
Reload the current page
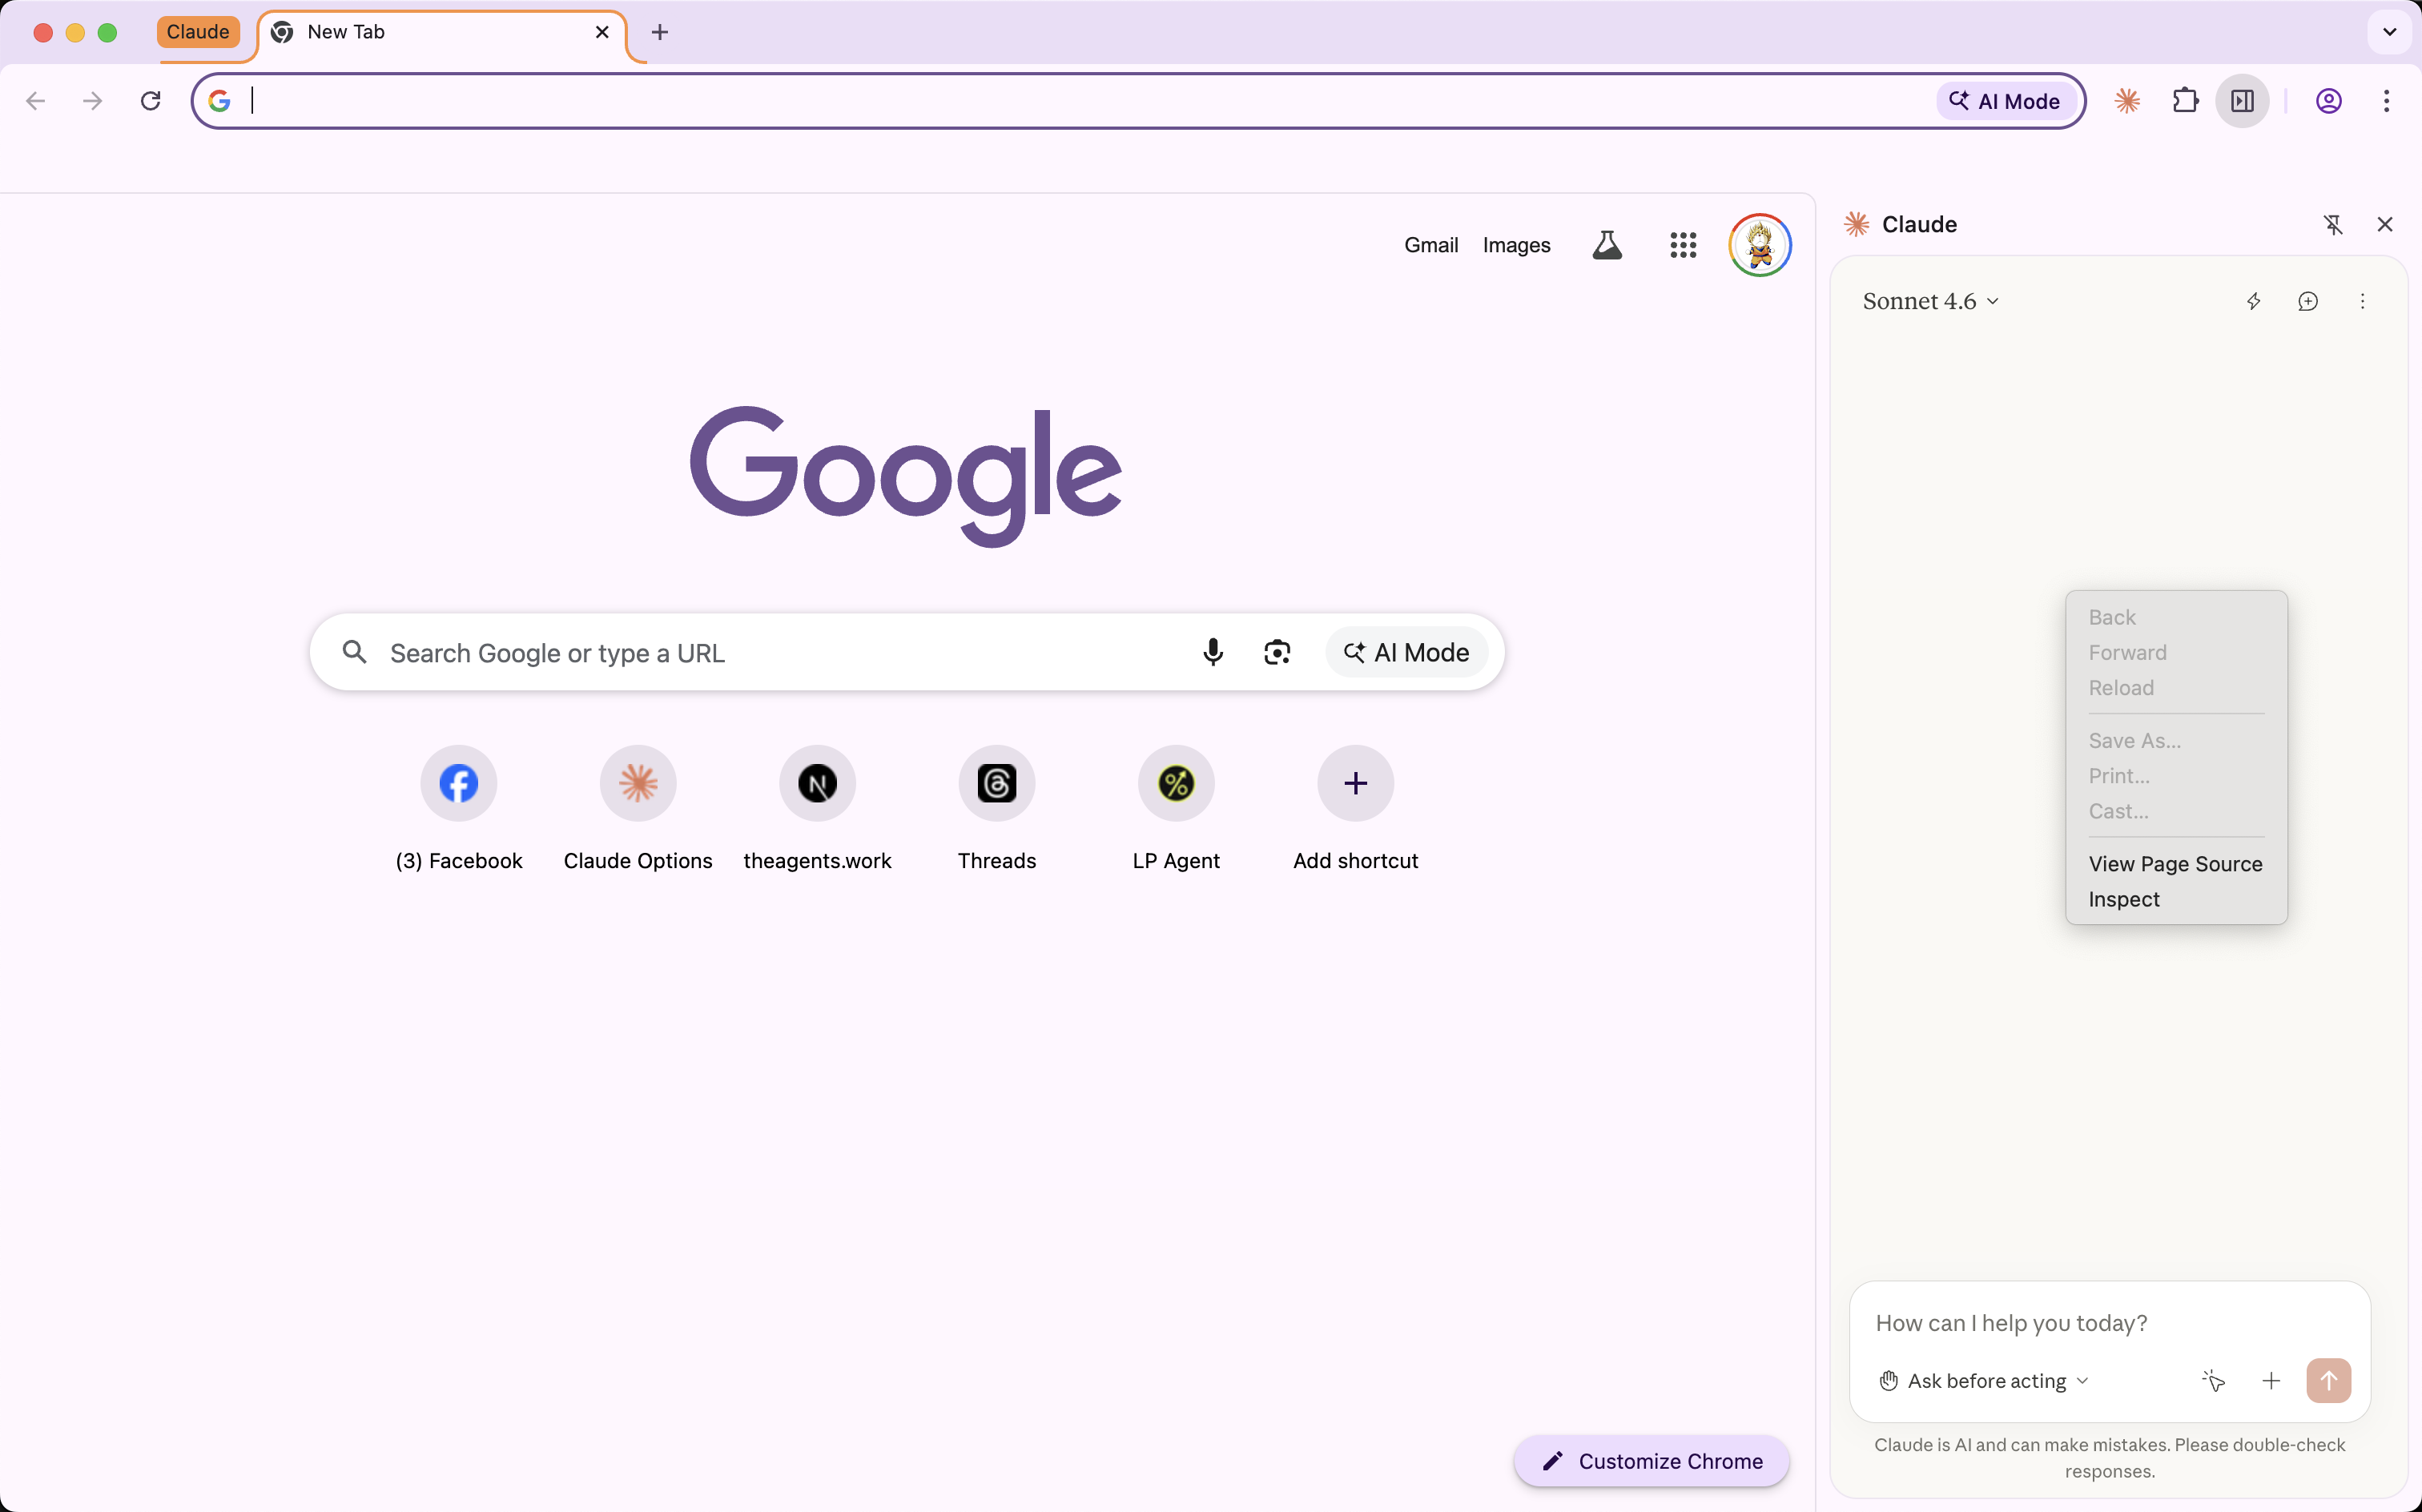pos(151,101)
